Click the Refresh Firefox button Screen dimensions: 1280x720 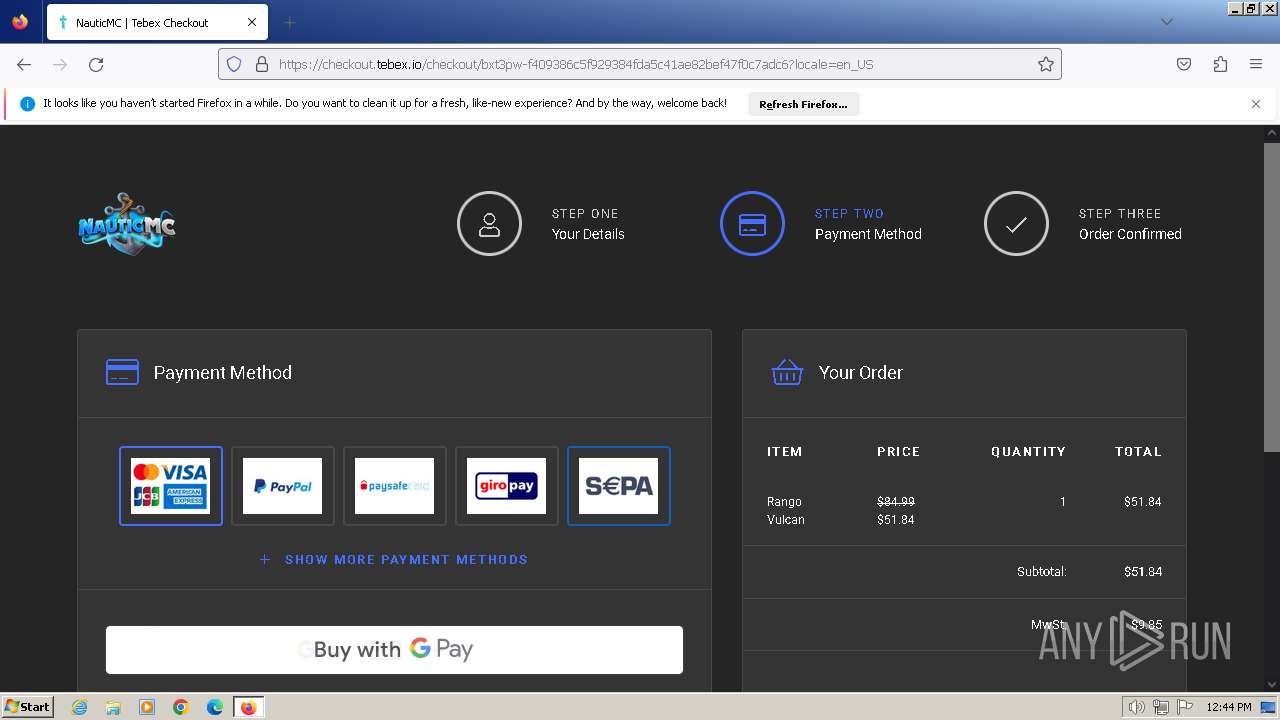803,104
